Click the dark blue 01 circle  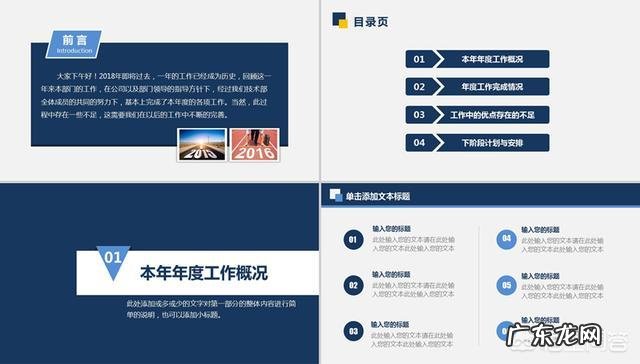353,240
